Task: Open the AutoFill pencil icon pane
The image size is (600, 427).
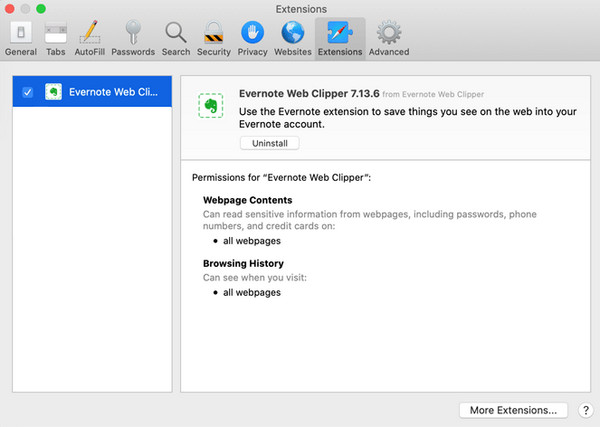Action: tap(90, 38)
